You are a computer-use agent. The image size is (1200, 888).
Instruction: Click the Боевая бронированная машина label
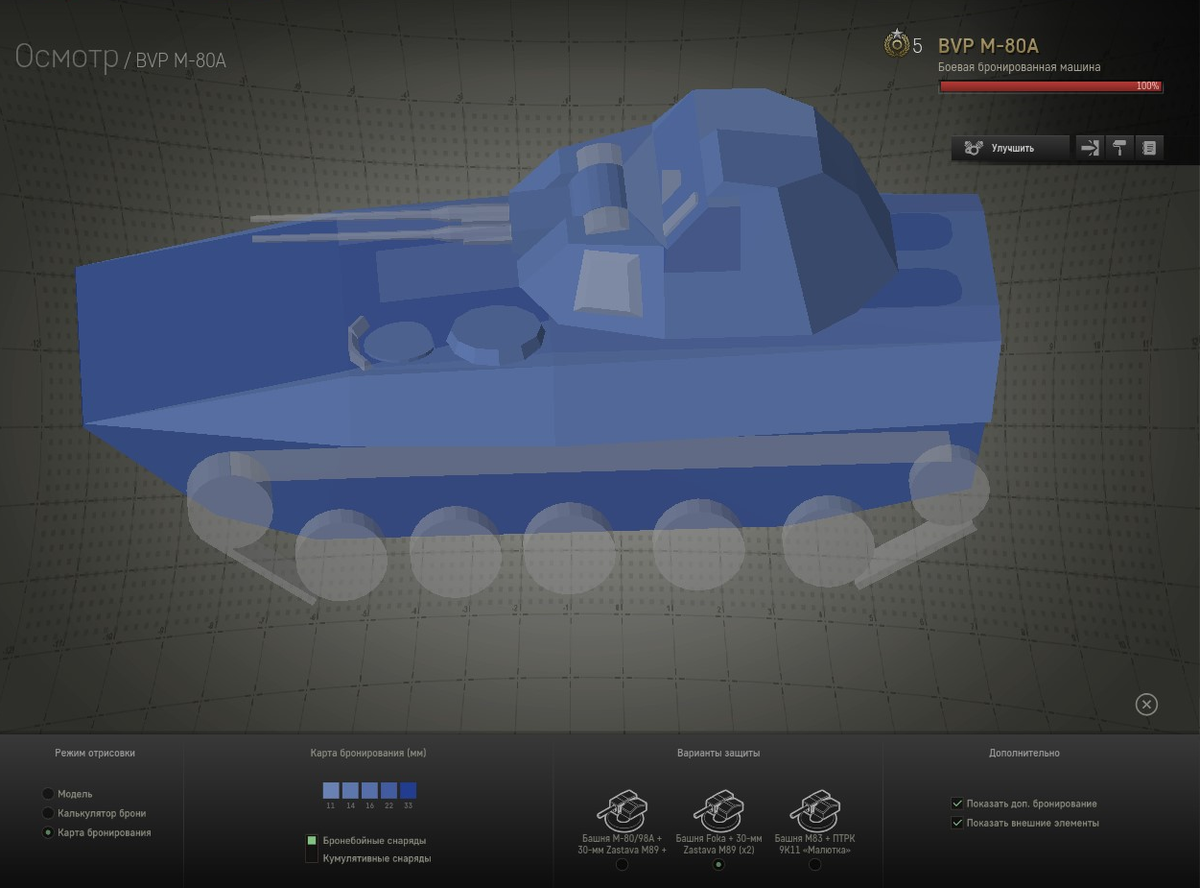(x=1019, y=67)
